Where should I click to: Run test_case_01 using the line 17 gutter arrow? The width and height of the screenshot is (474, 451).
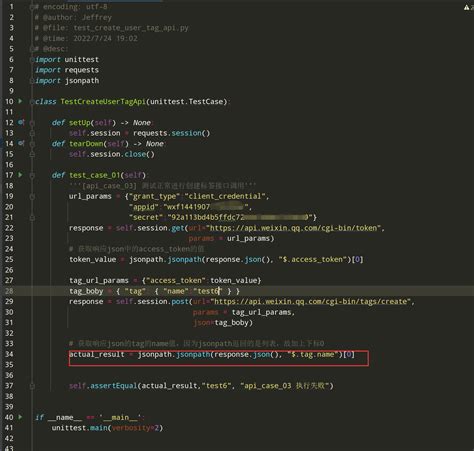(20, 175)
